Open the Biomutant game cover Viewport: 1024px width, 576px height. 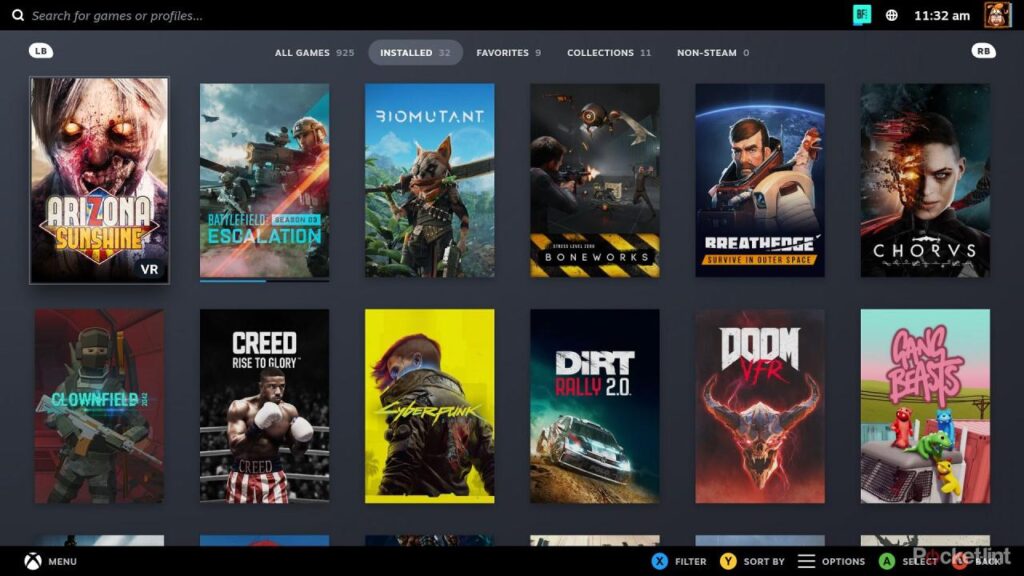pos(430,180)
